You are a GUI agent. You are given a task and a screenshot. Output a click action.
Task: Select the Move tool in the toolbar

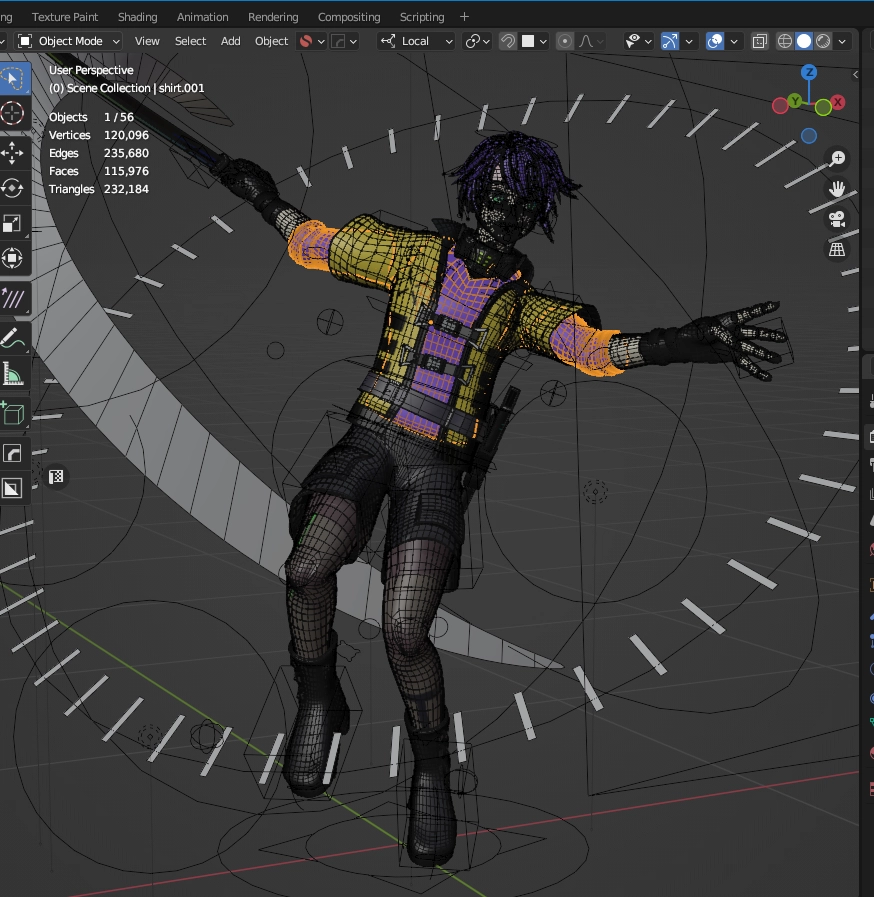point(13,153)
